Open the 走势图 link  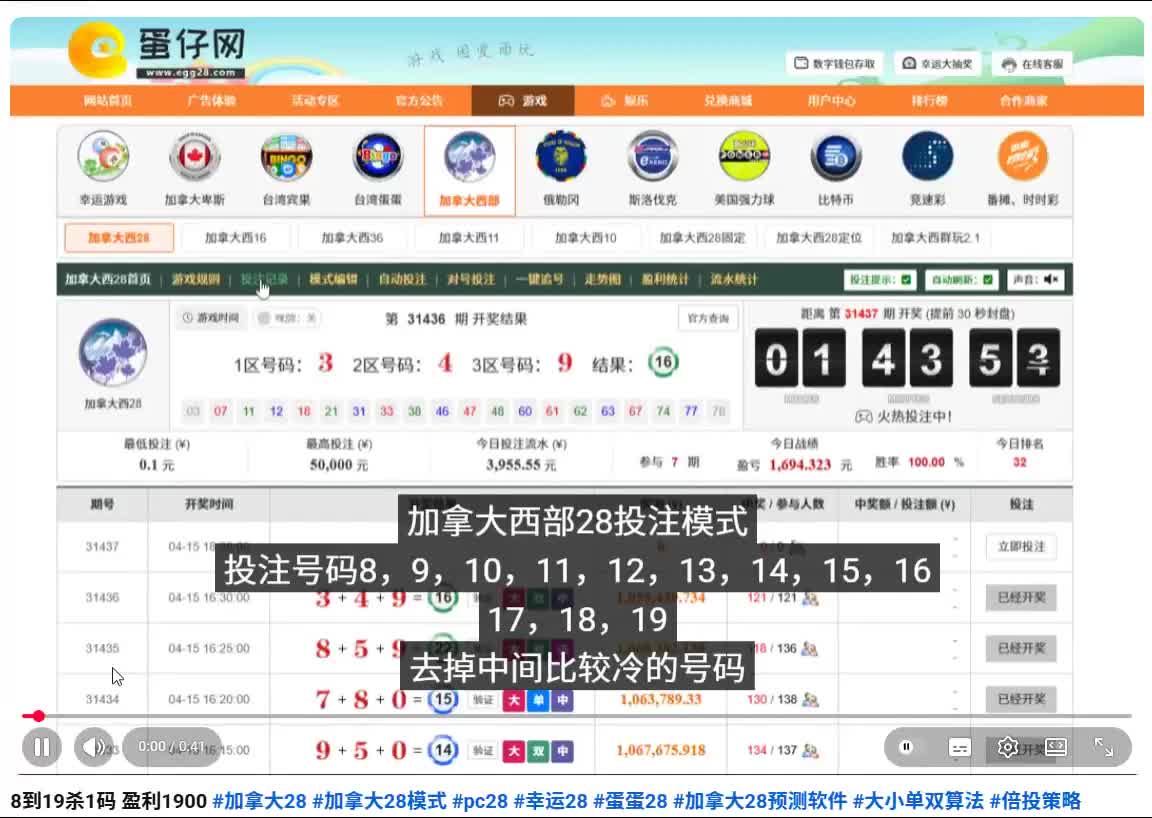click(602, 279)
